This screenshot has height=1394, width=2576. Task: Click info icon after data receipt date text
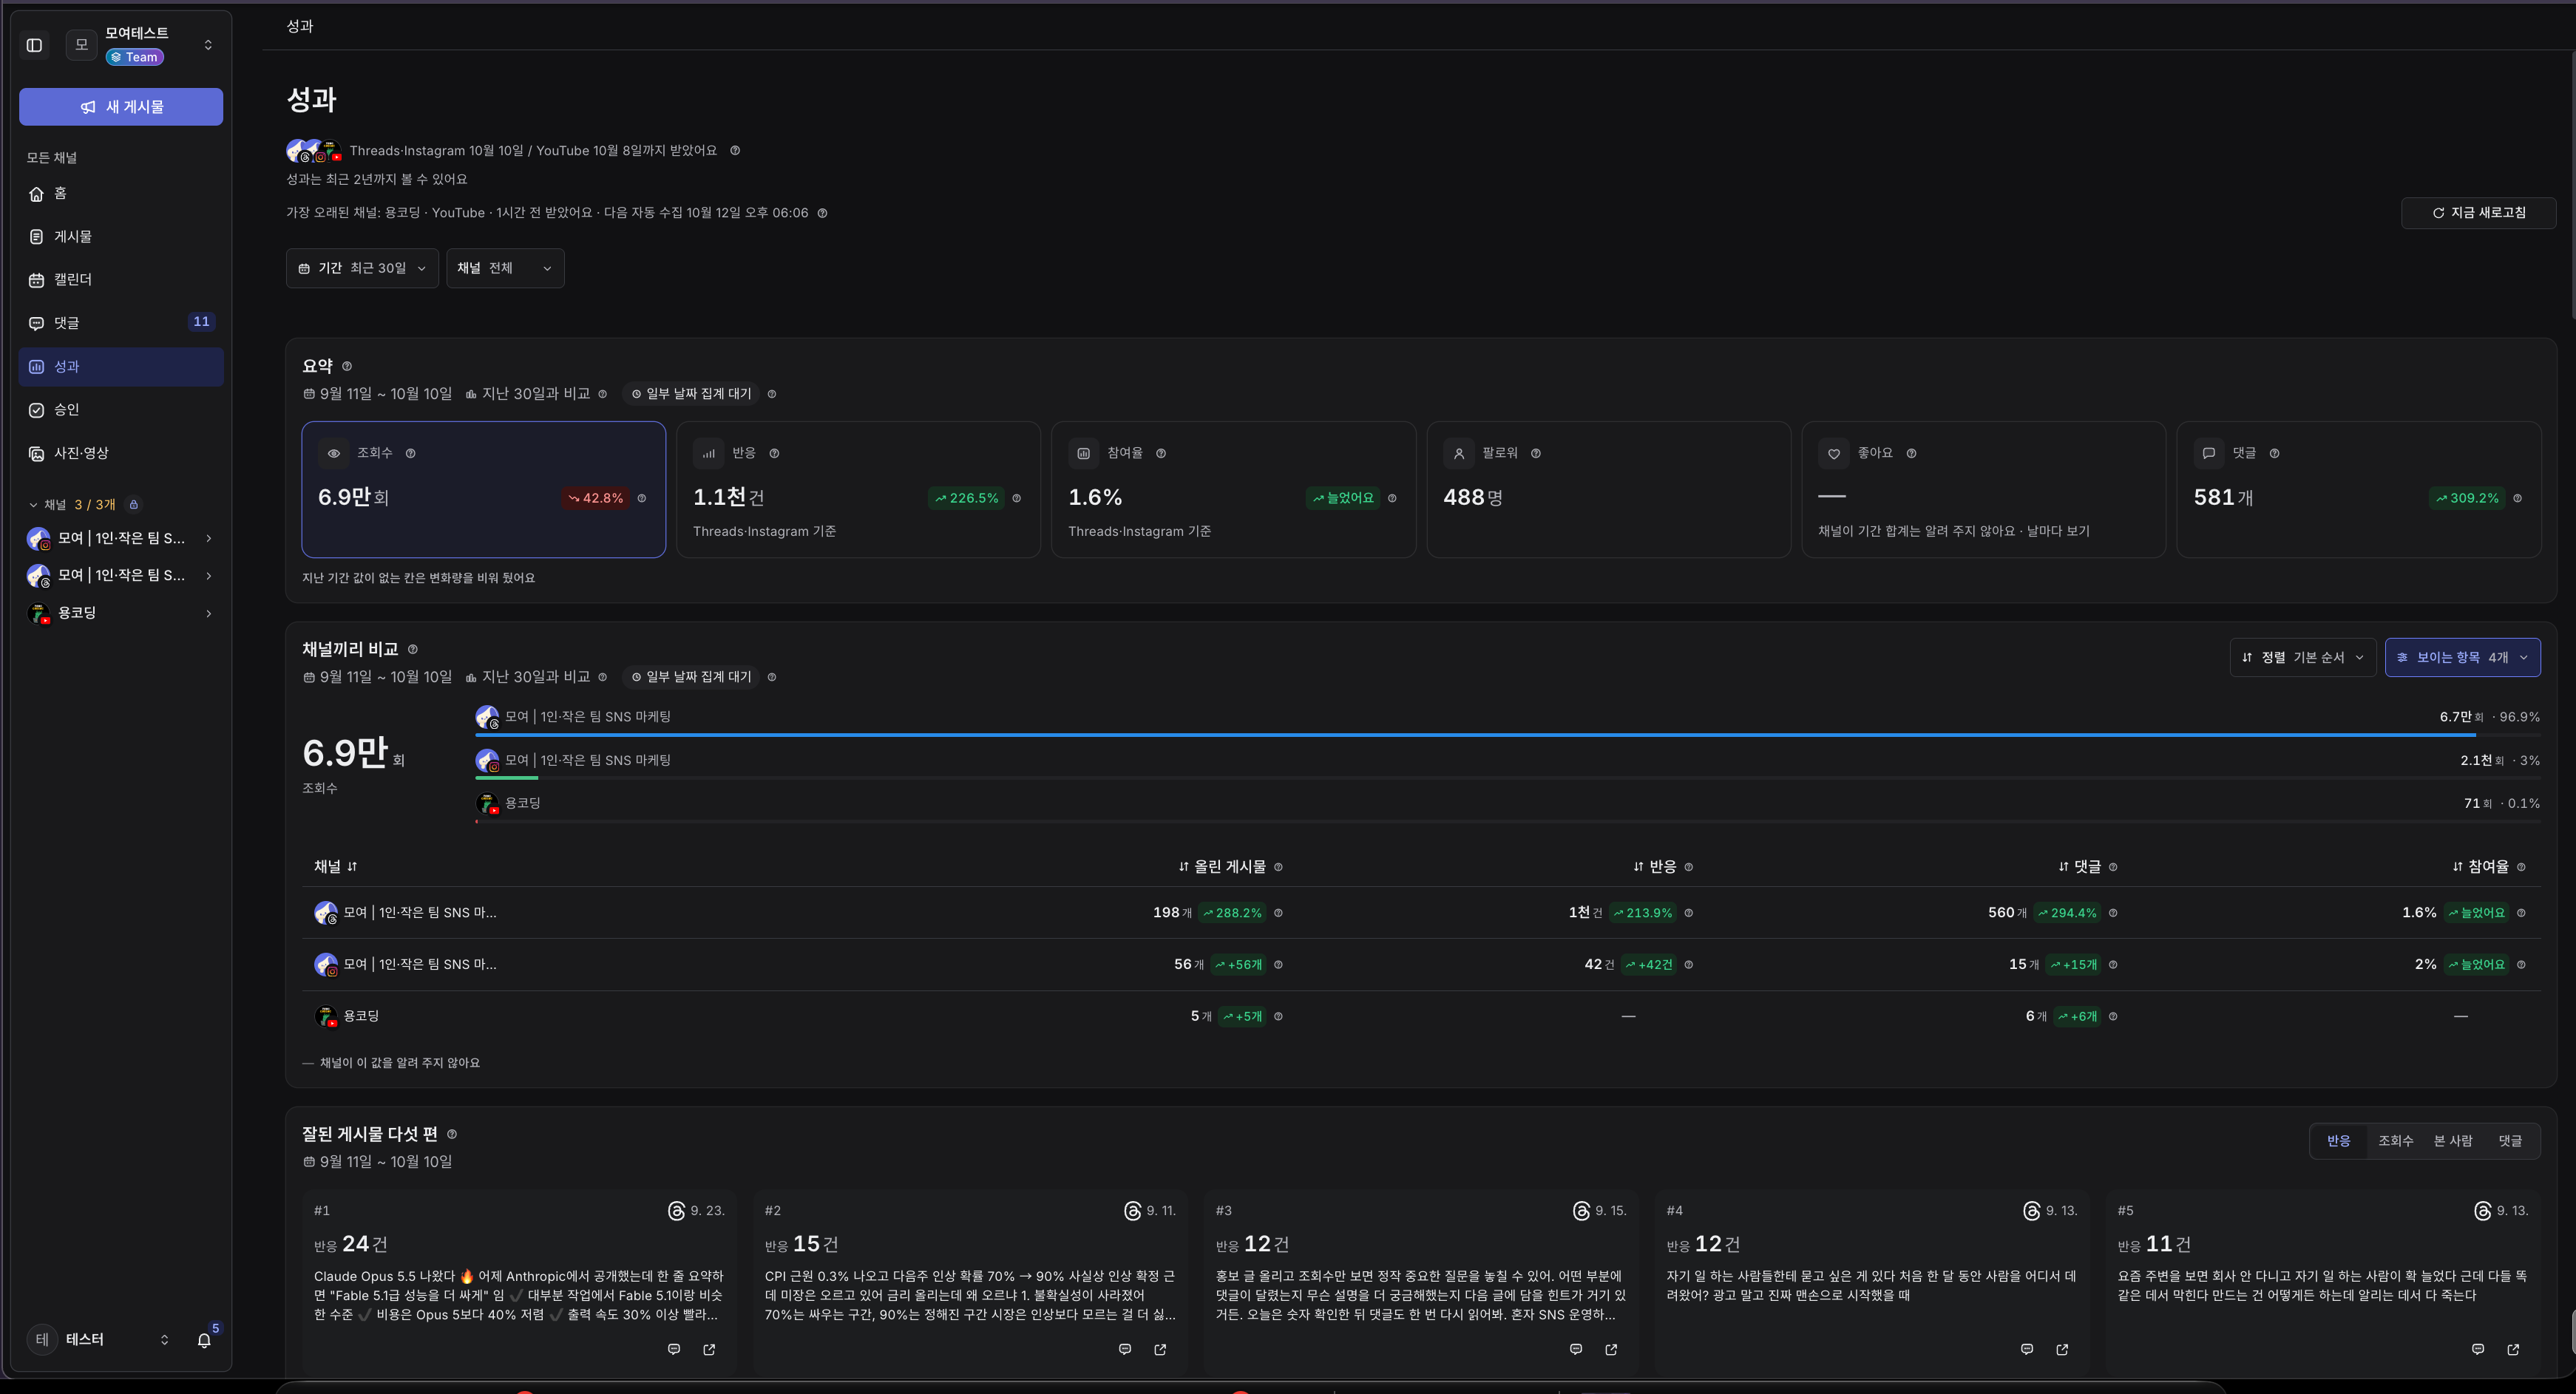pyautogui.click(x=735, y=151)
